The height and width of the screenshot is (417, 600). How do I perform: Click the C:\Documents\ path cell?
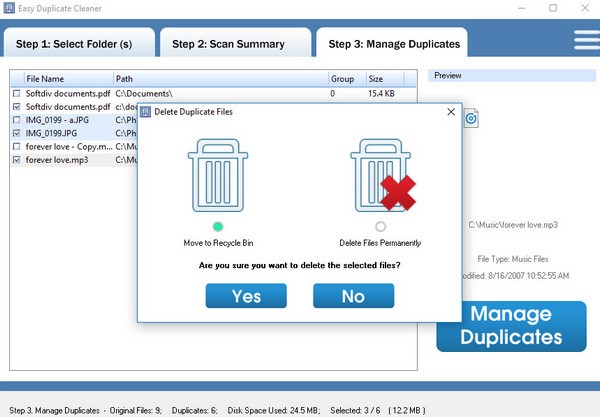point(144,93)
